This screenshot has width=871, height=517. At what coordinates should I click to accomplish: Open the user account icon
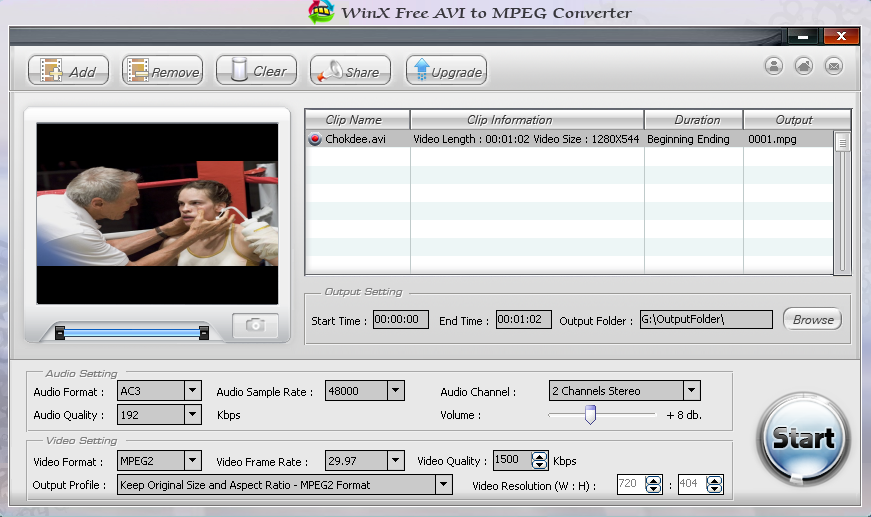click(x=774, y=66)
